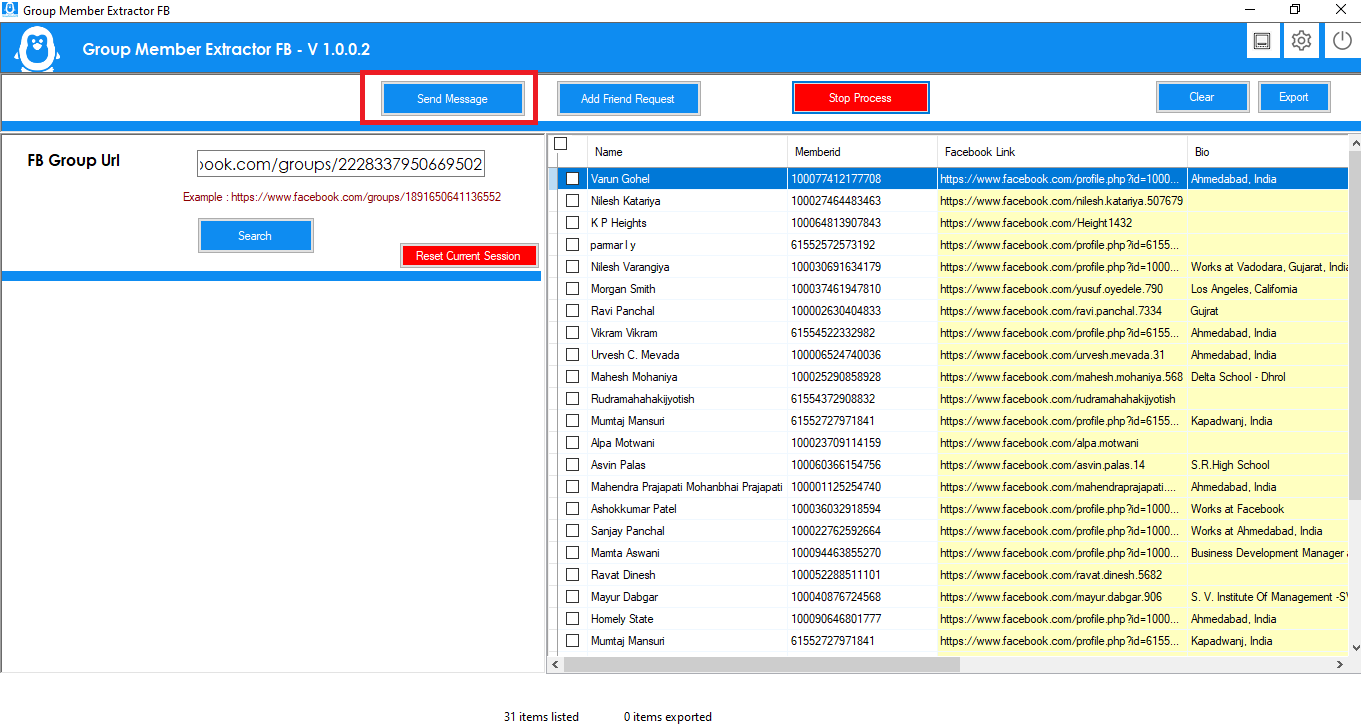
Task: Select the checkbox for Mamta Aswani
Action: click(572, 553)
